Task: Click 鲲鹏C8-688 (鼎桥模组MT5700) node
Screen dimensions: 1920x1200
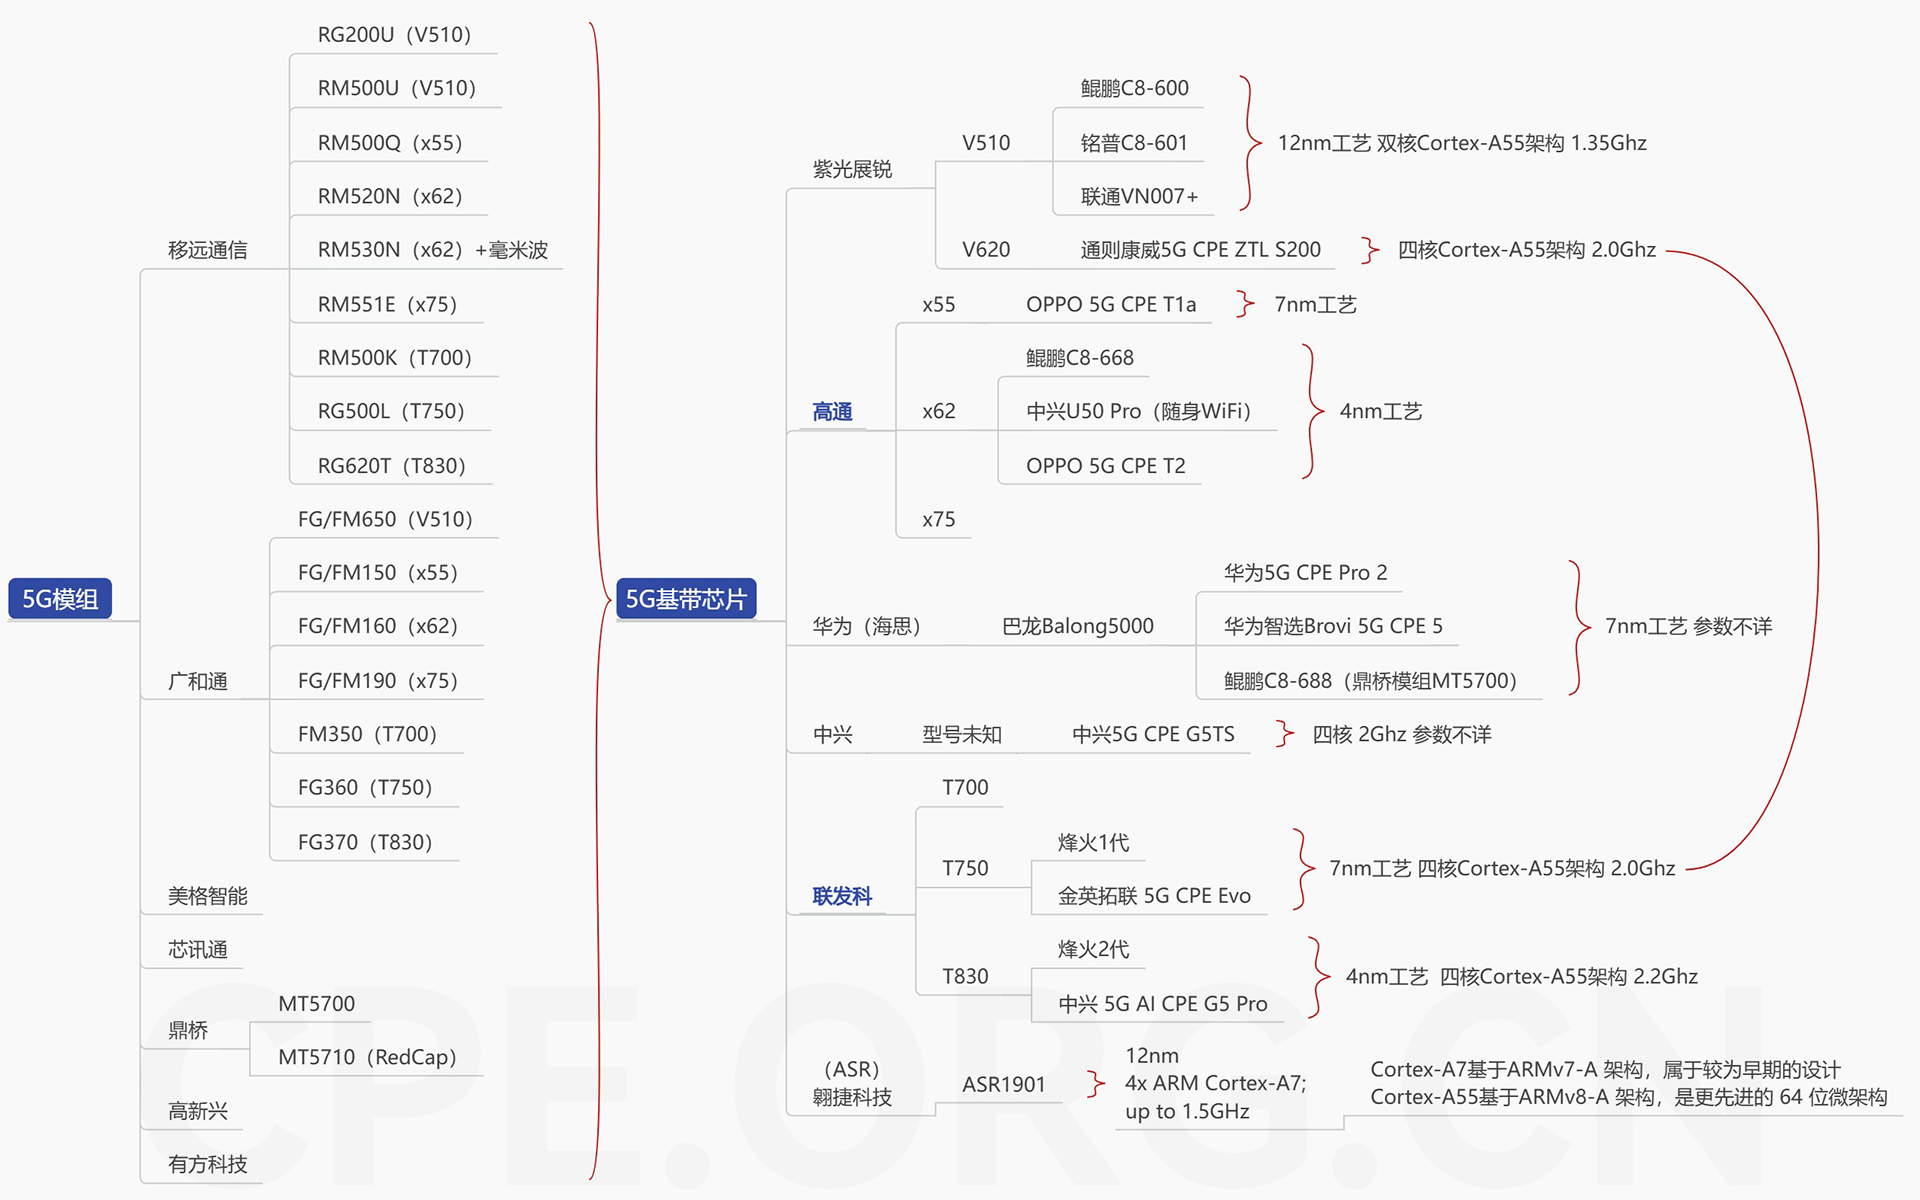Action: pyautogui.click(x=1370, y=681)
